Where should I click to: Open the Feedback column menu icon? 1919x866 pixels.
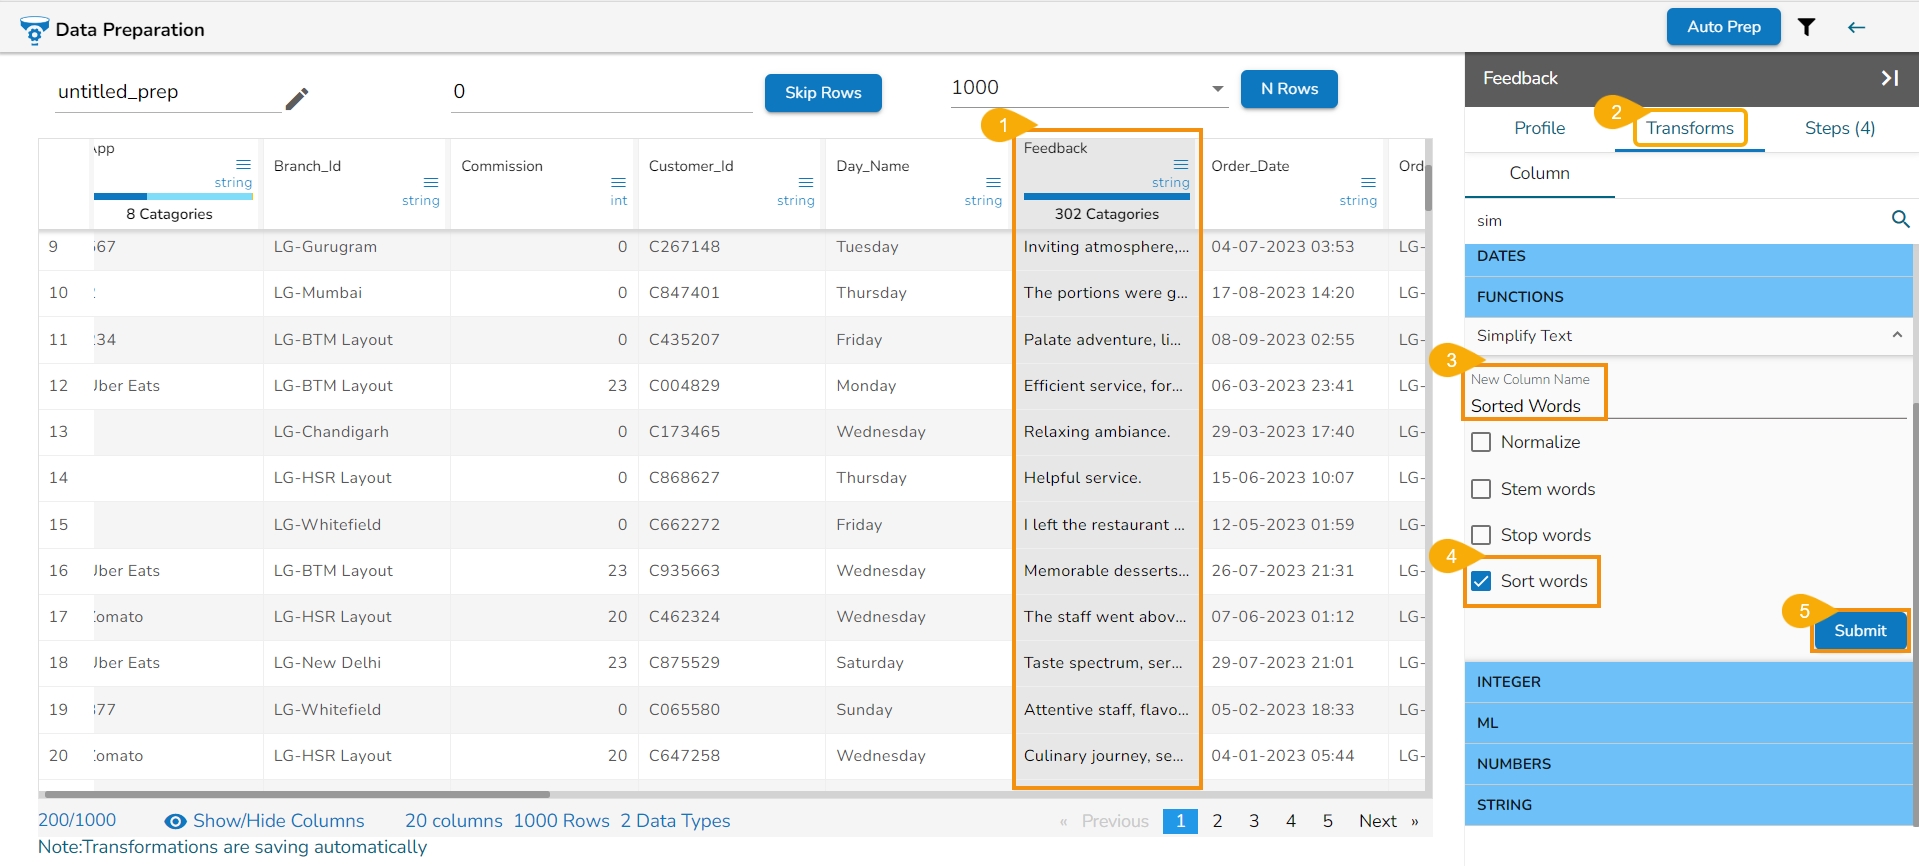click(1181, 164)
